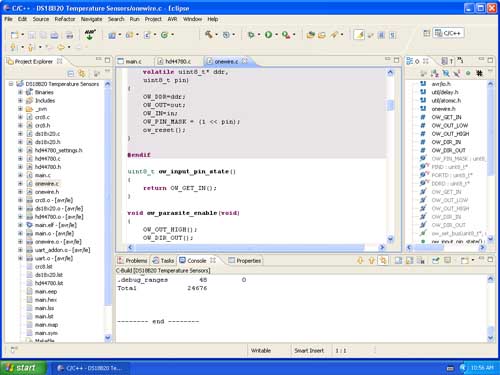The width and height of the screenshot is (500, 375).
Task: Select main.hex file in Project Explorer
Action: point(46,300)
